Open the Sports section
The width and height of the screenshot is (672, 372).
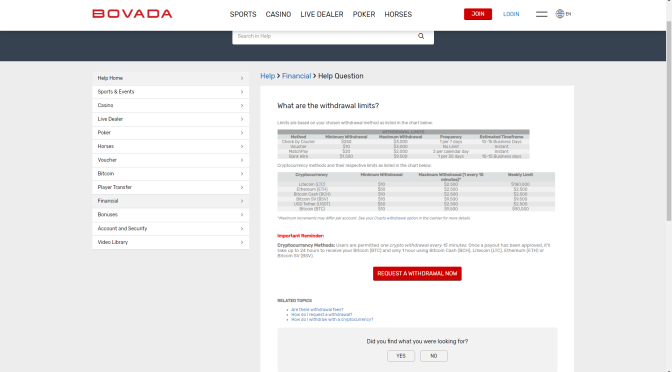tap(243, 14)
